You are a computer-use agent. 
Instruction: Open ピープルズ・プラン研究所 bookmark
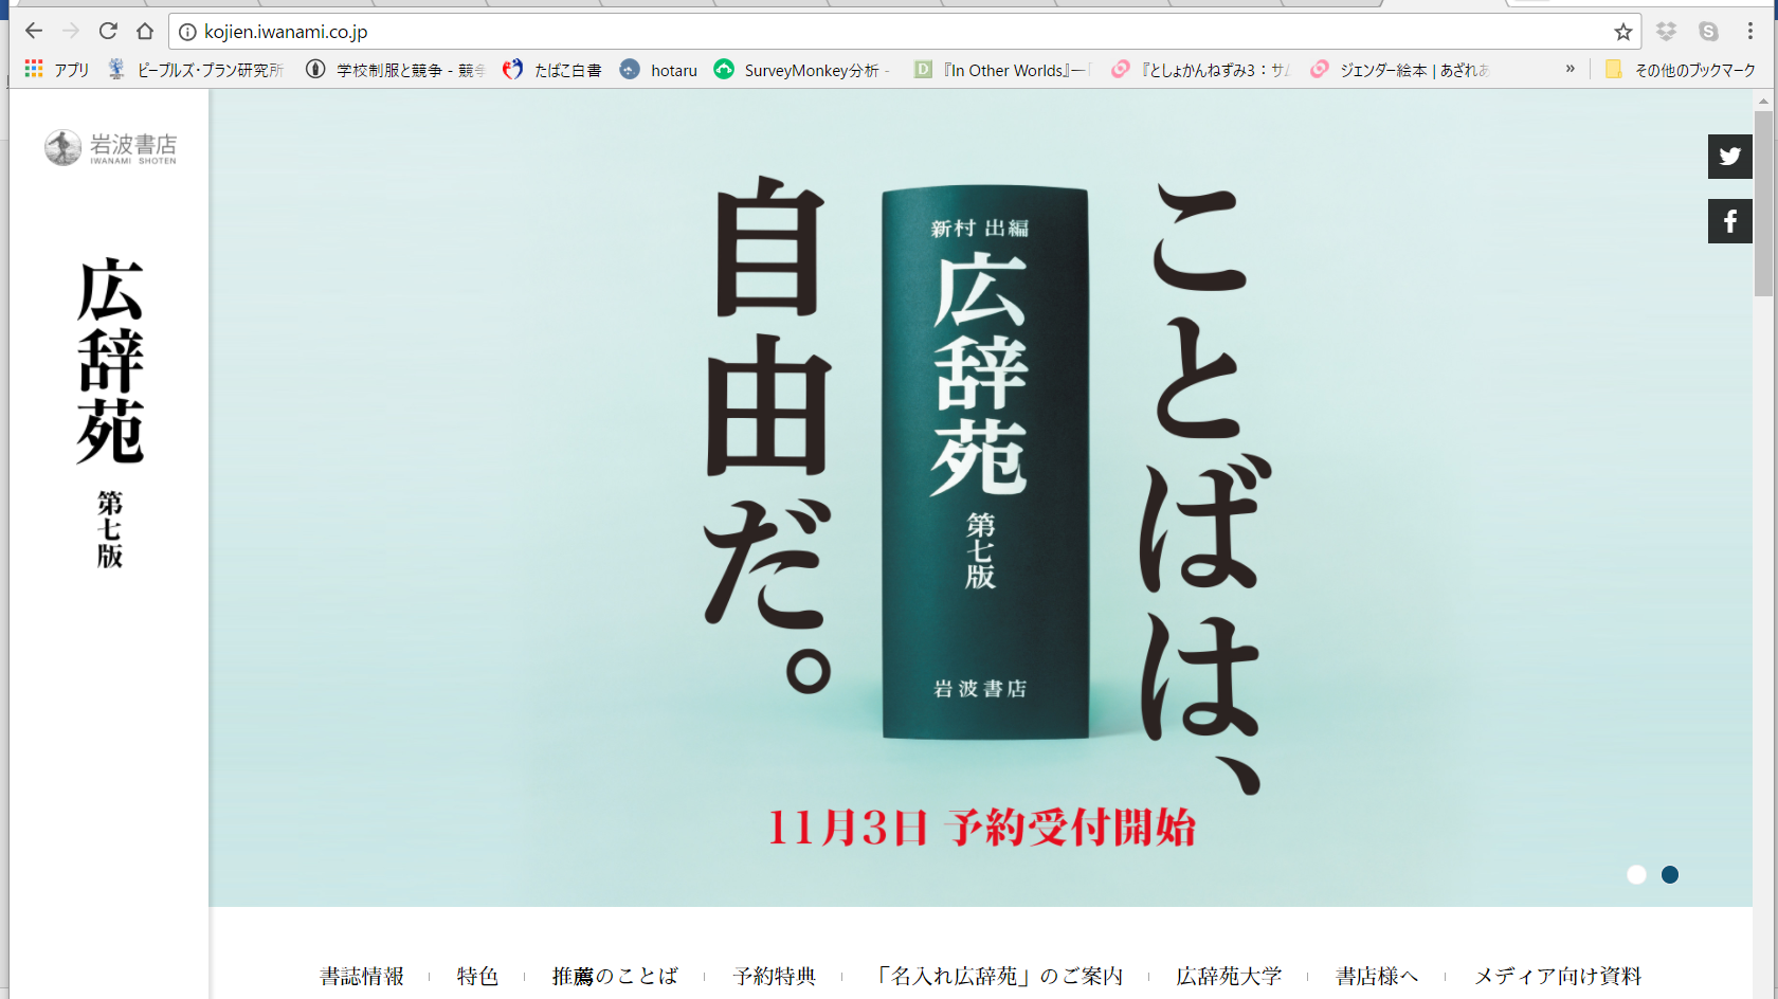coord(196,69)
